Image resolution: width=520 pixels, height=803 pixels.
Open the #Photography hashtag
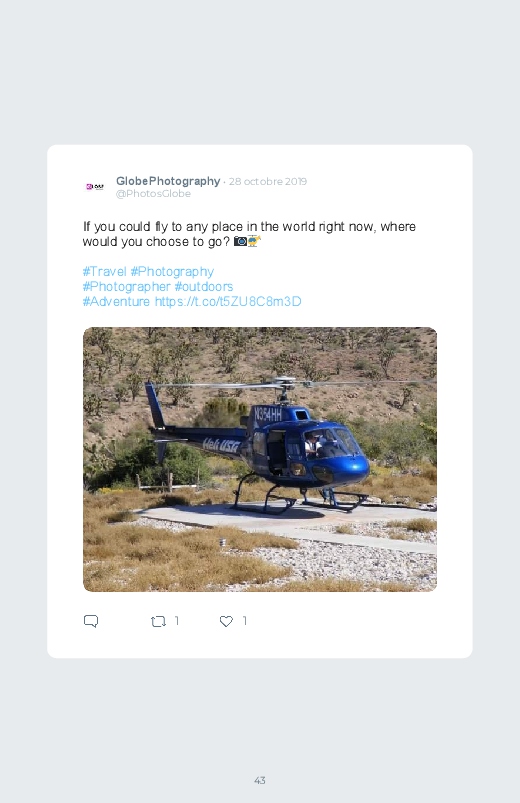click(x=172, y=271)
